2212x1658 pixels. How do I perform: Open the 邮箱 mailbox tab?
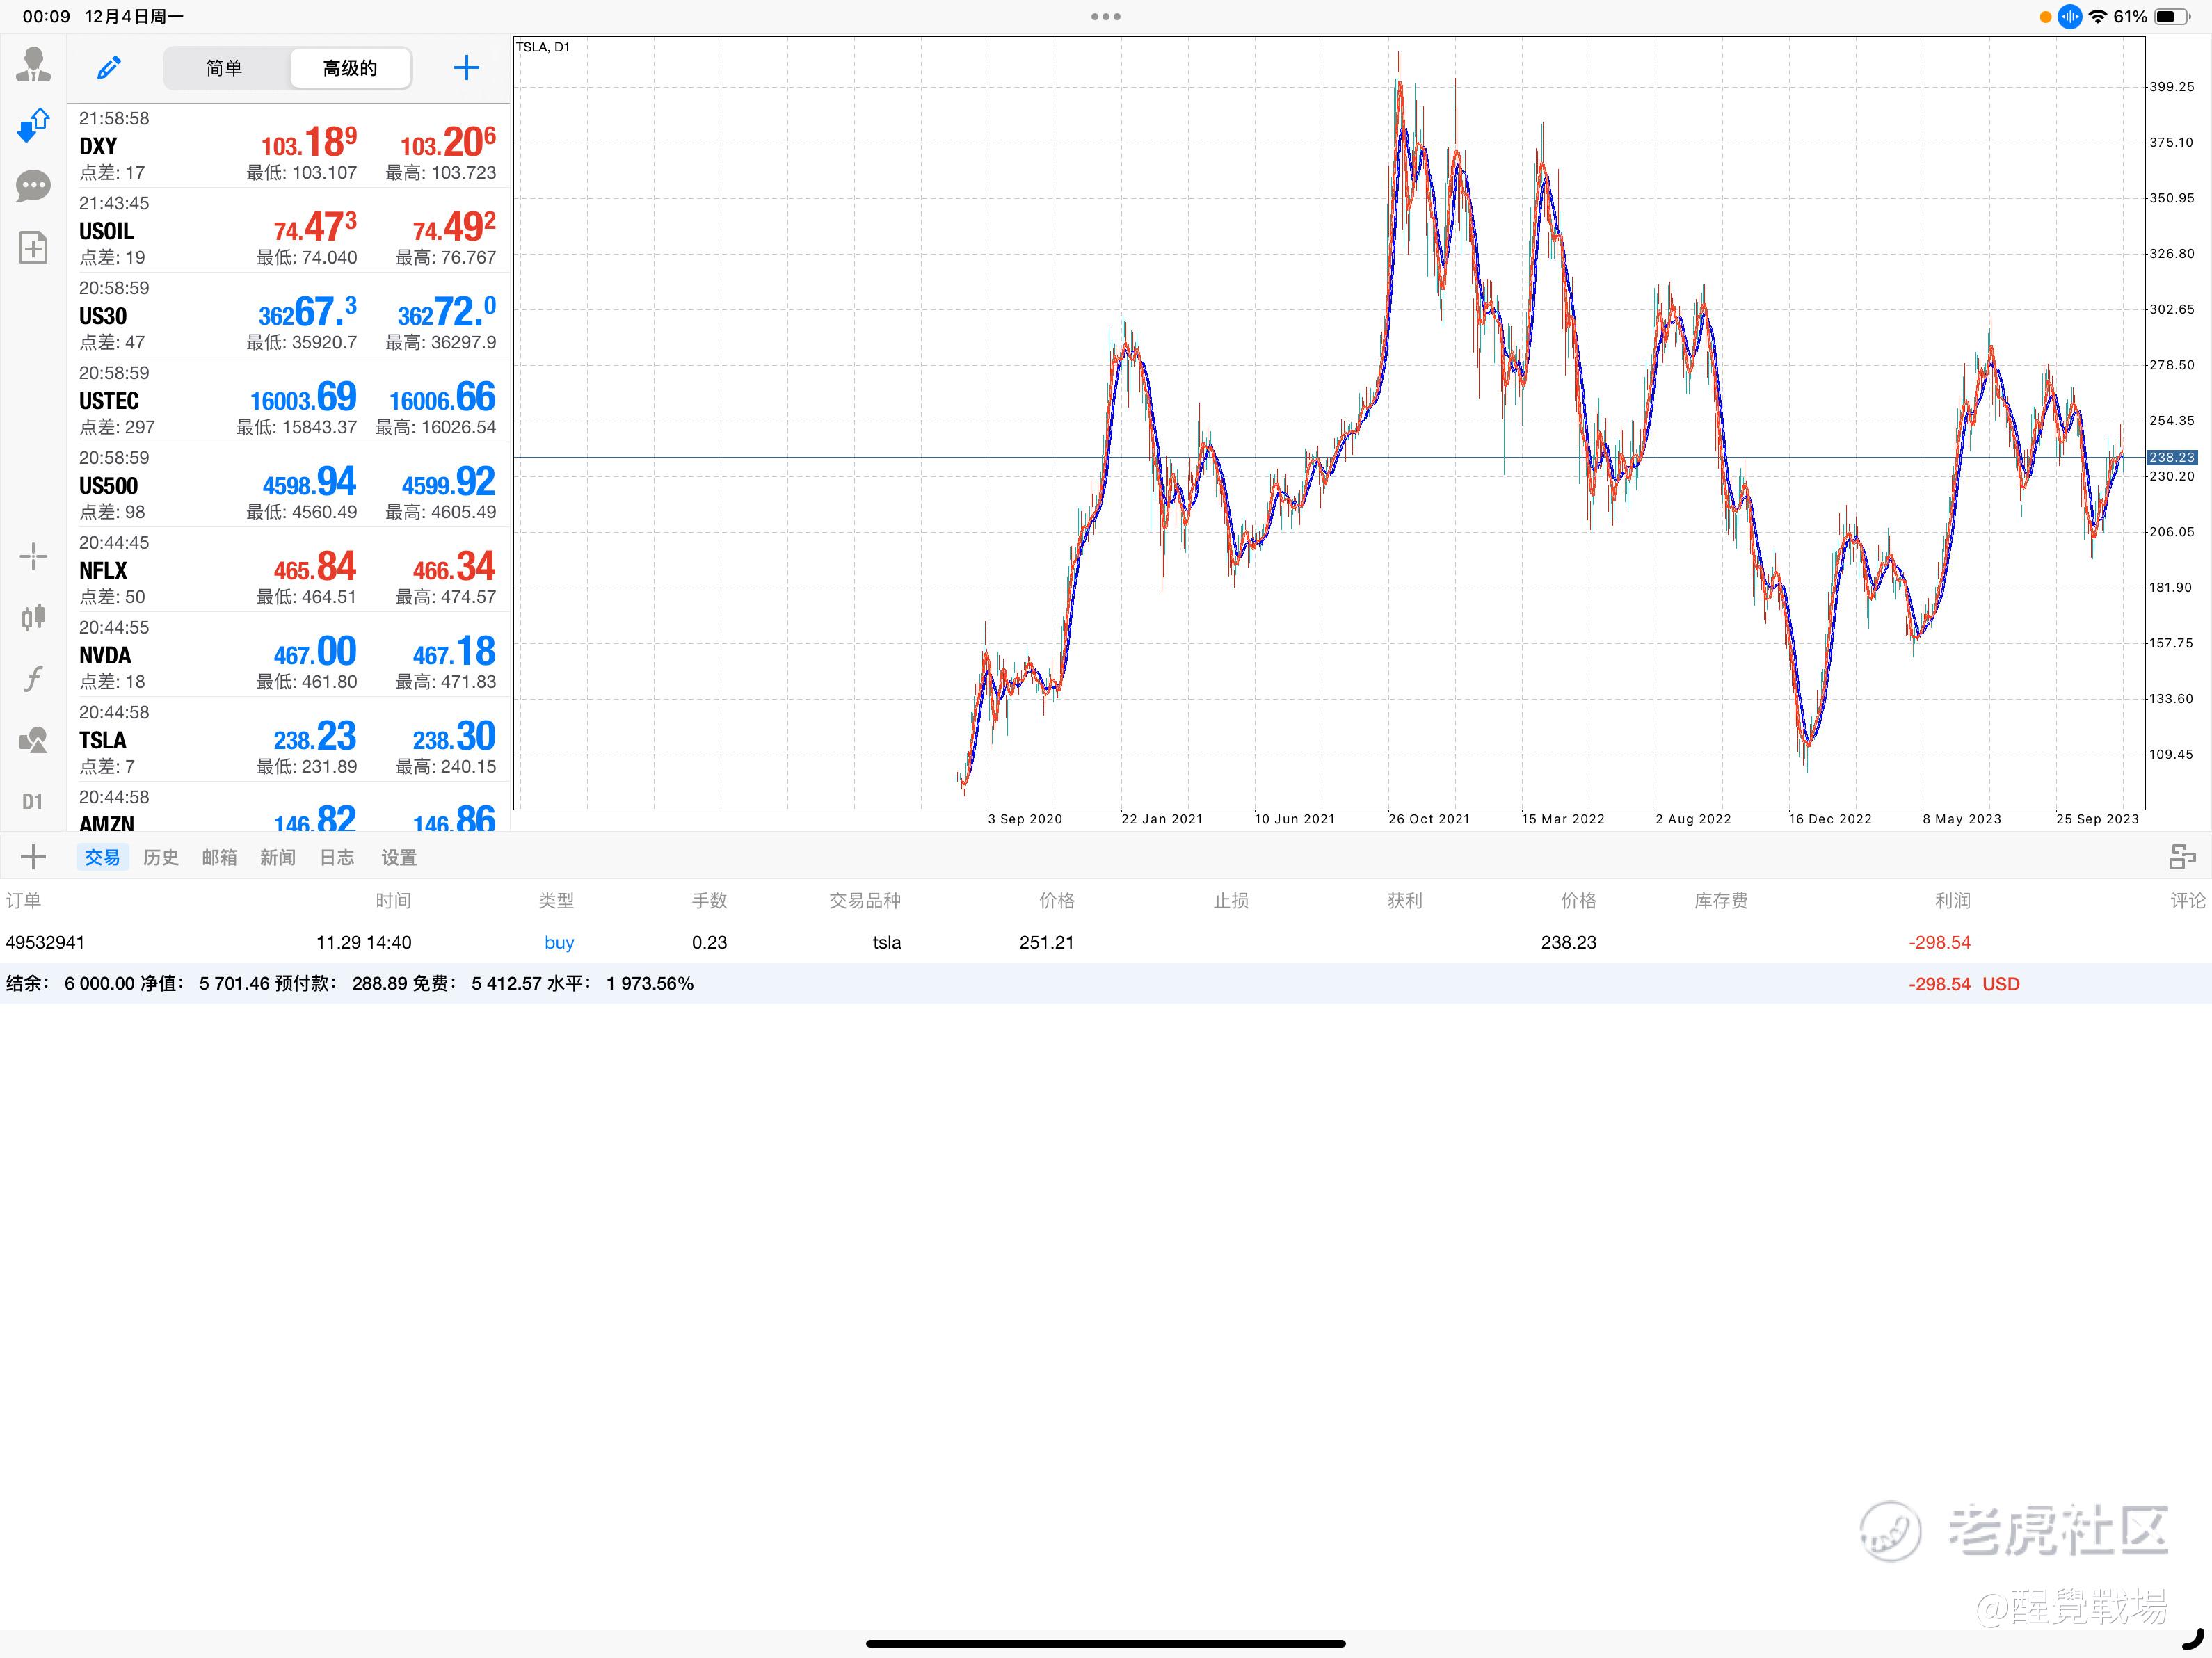point(219,858)
